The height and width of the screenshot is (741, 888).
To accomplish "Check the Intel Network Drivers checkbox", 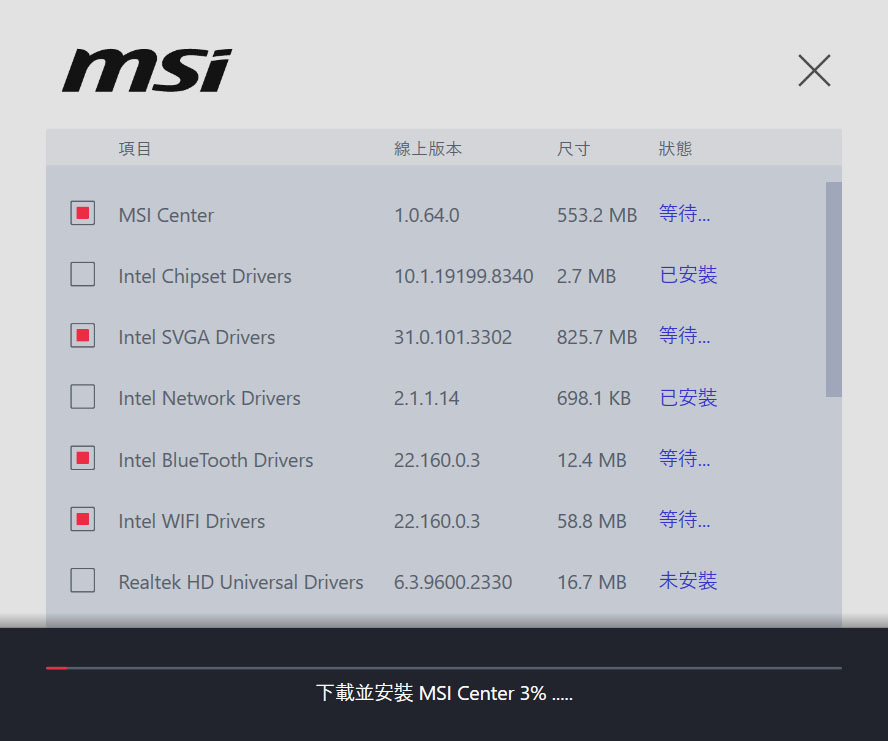I will (83, 397).
